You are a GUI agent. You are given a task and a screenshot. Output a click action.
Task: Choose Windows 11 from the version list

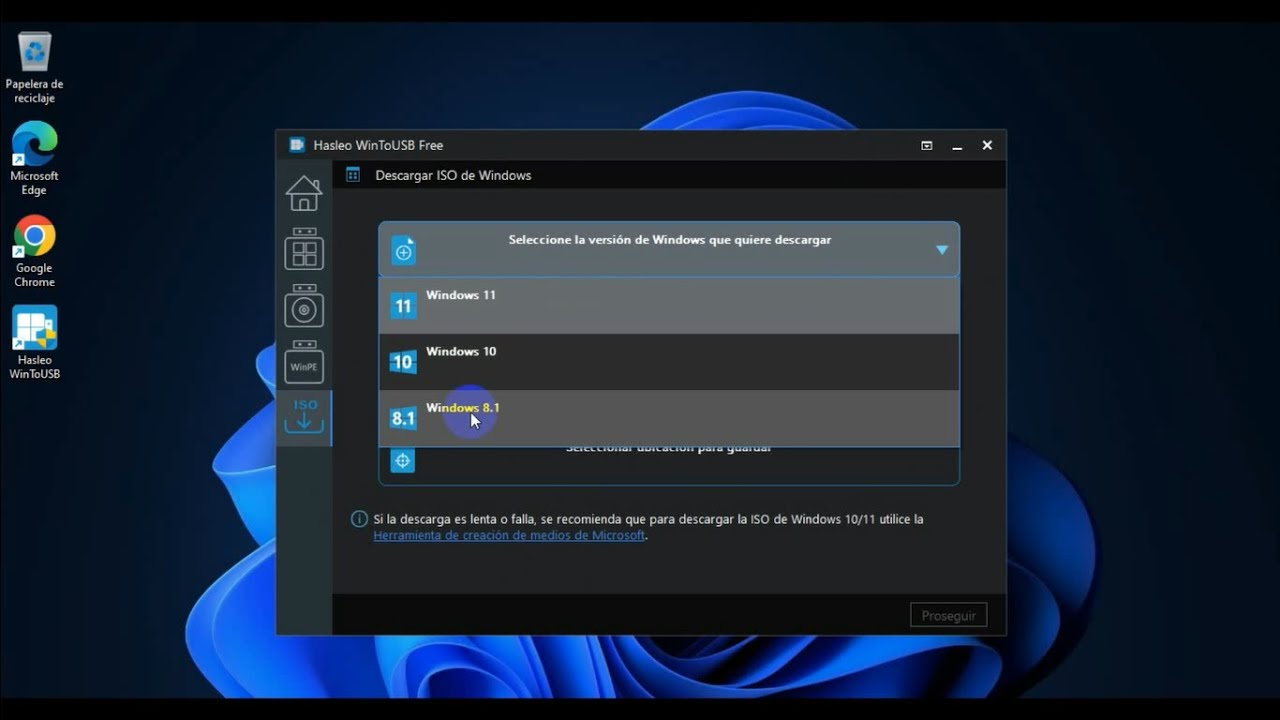click(669, 306)
